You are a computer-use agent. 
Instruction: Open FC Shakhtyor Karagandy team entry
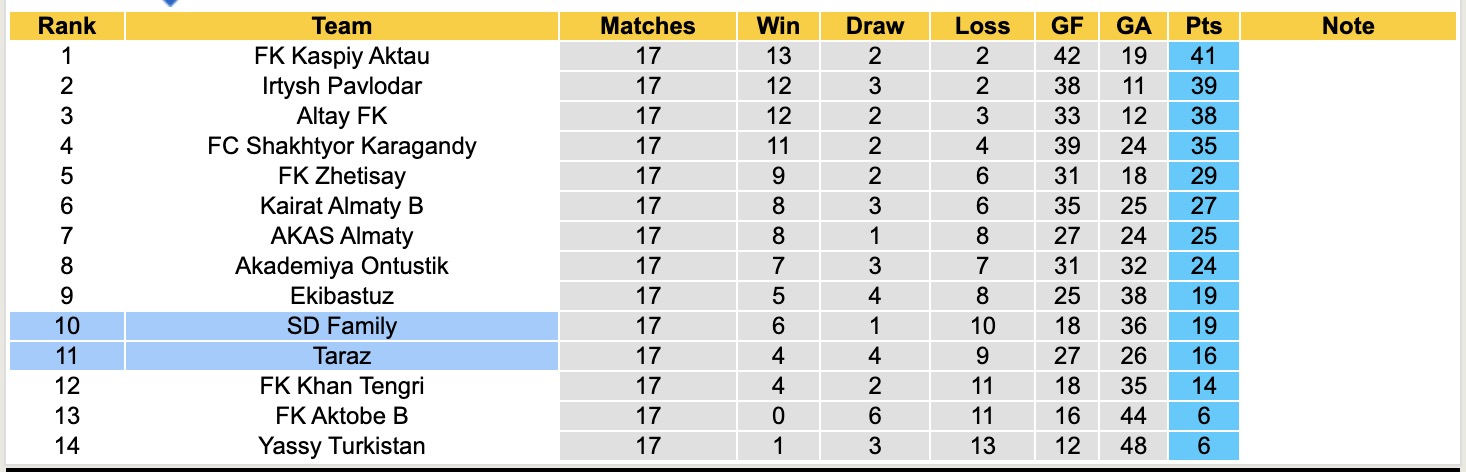(341, 146)
